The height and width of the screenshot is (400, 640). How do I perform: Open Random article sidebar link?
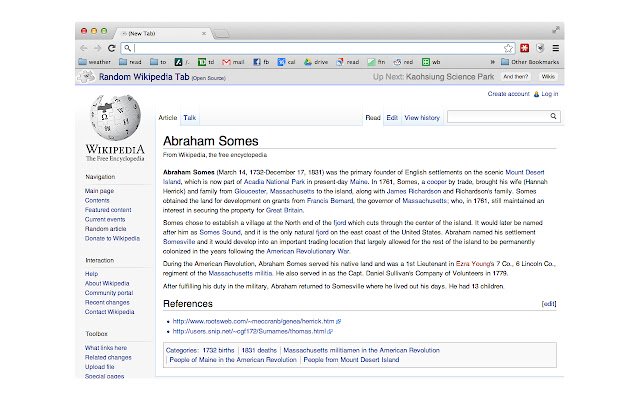click(x=105, y=229)
